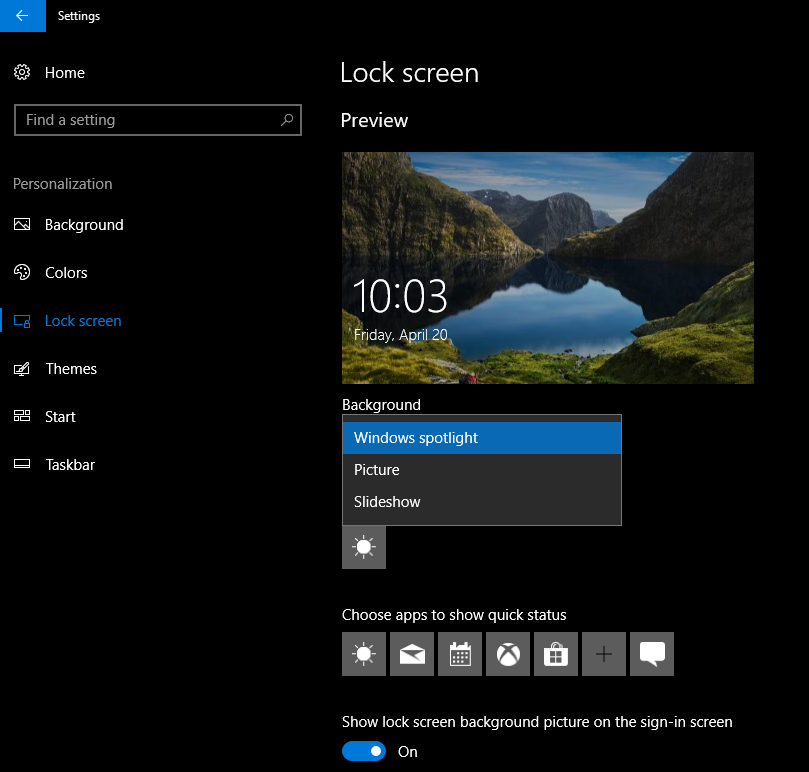809x772 pixels.
Task: Disable lock screen picture on sign-in screen
Action: pyautogui.click(x=364, y=751)
